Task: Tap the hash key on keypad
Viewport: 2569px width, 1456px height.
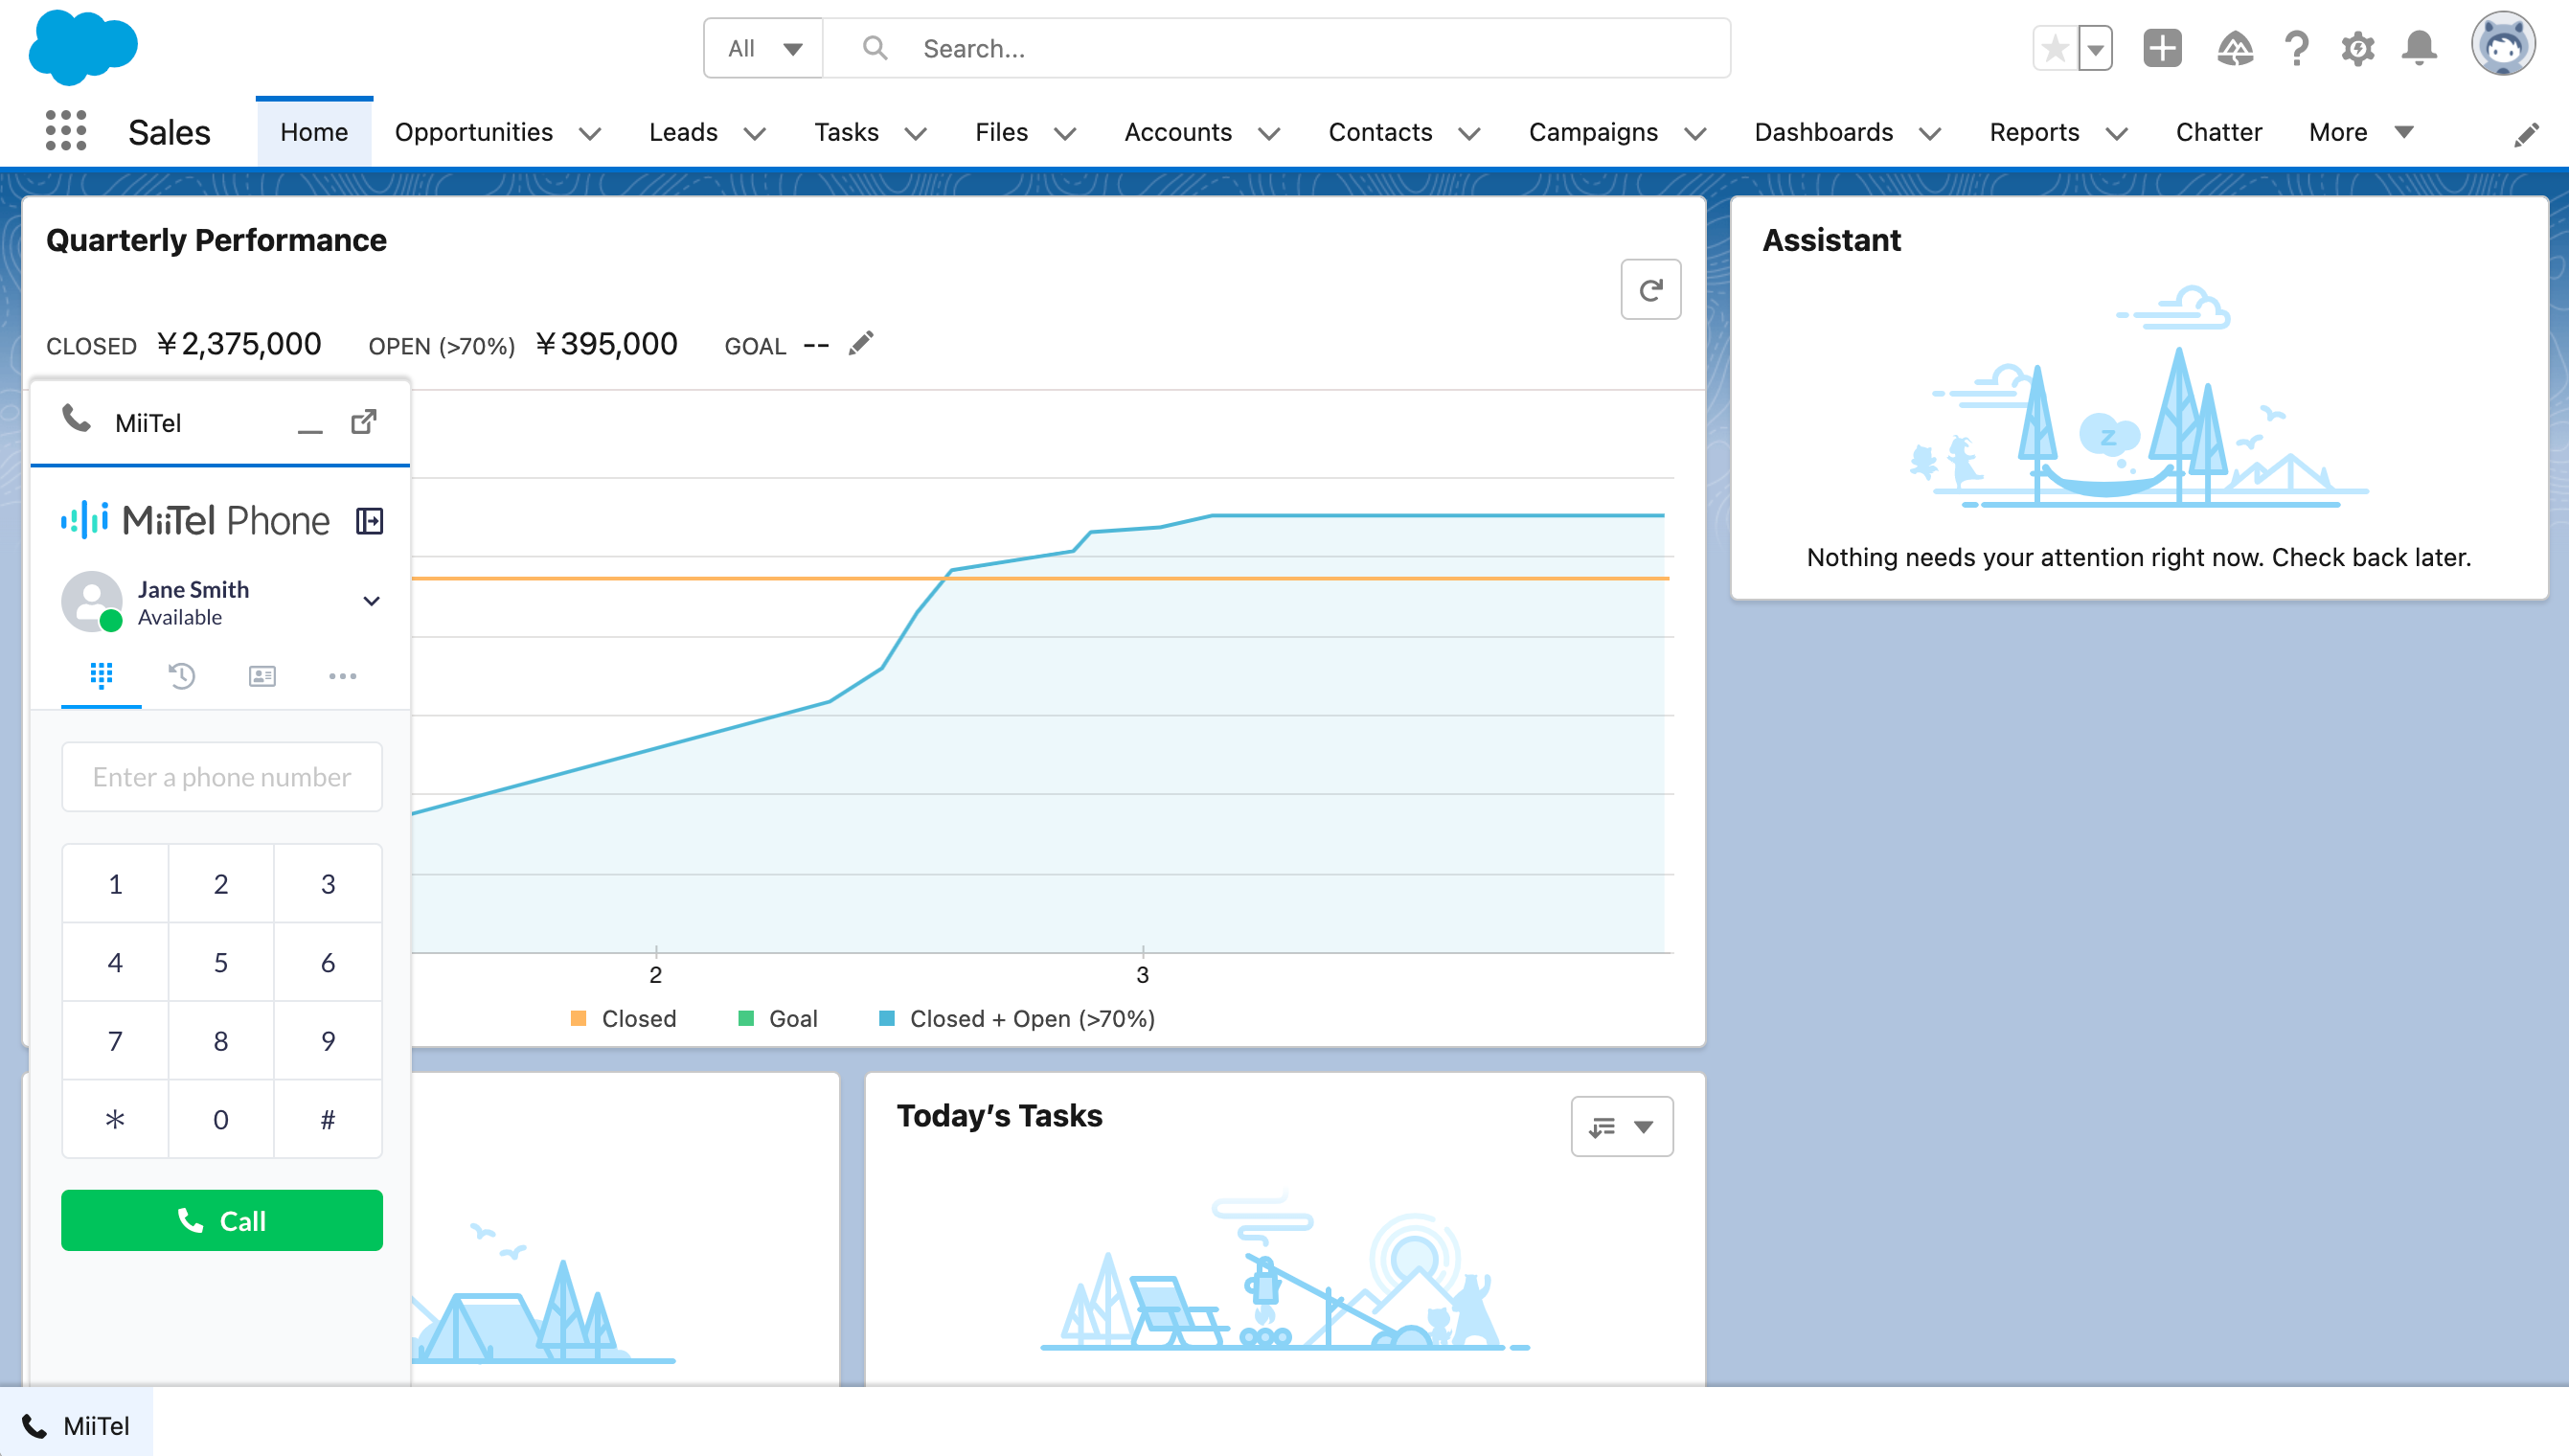Action: point(328,1119)
